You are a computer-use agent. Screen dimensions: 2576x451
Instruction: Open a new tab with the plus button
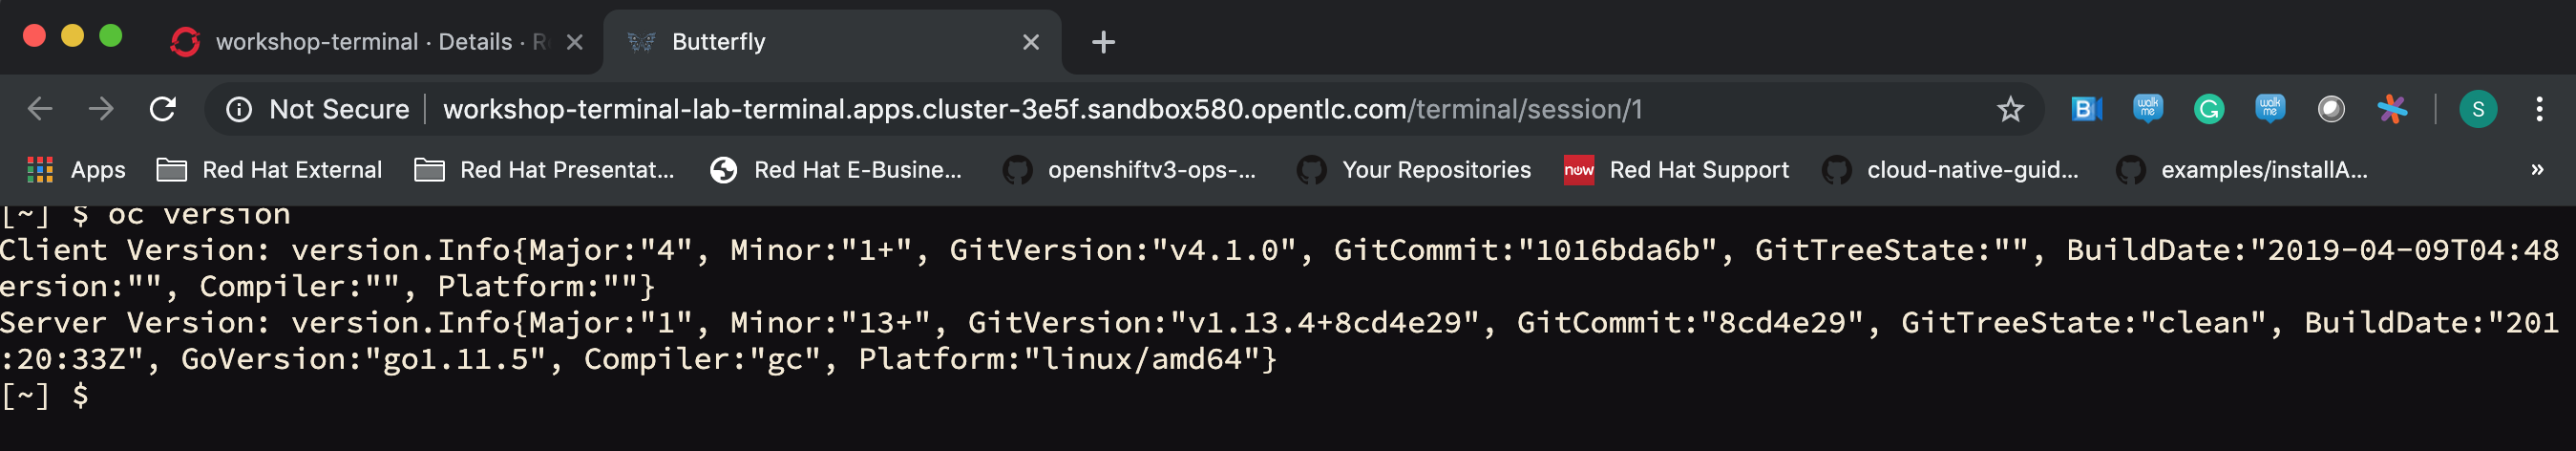1103,42
